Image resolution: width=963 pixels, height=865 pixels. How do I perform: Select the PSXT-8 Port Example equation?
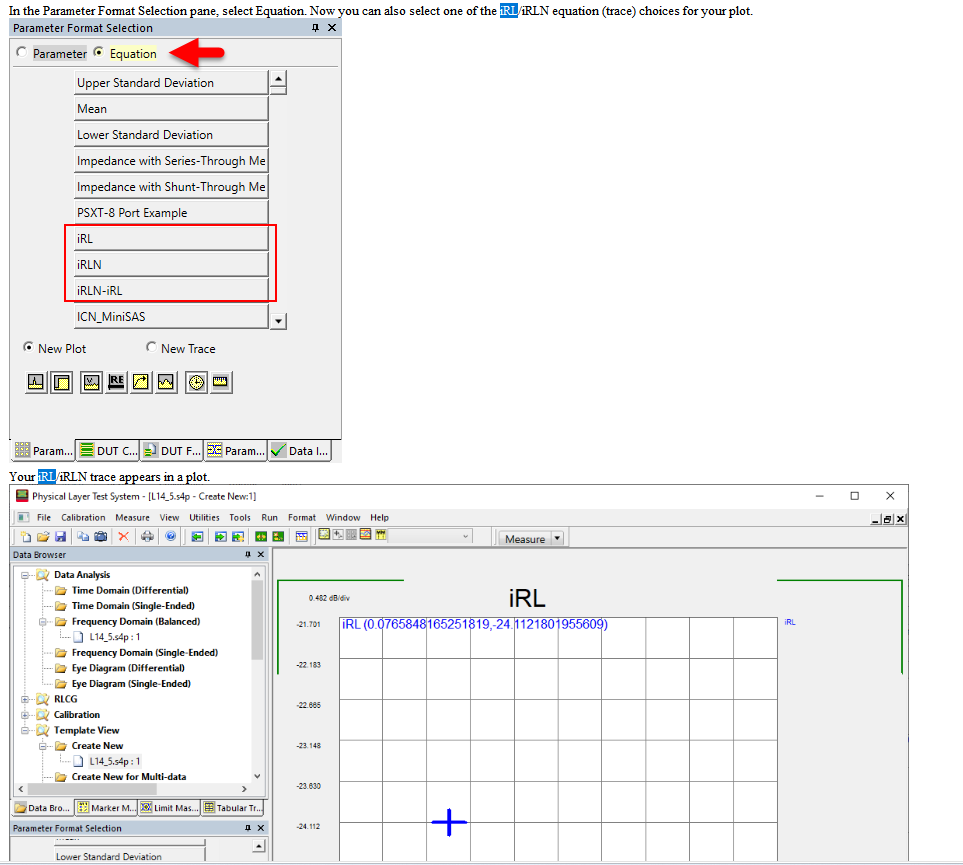tap(171, 212)
